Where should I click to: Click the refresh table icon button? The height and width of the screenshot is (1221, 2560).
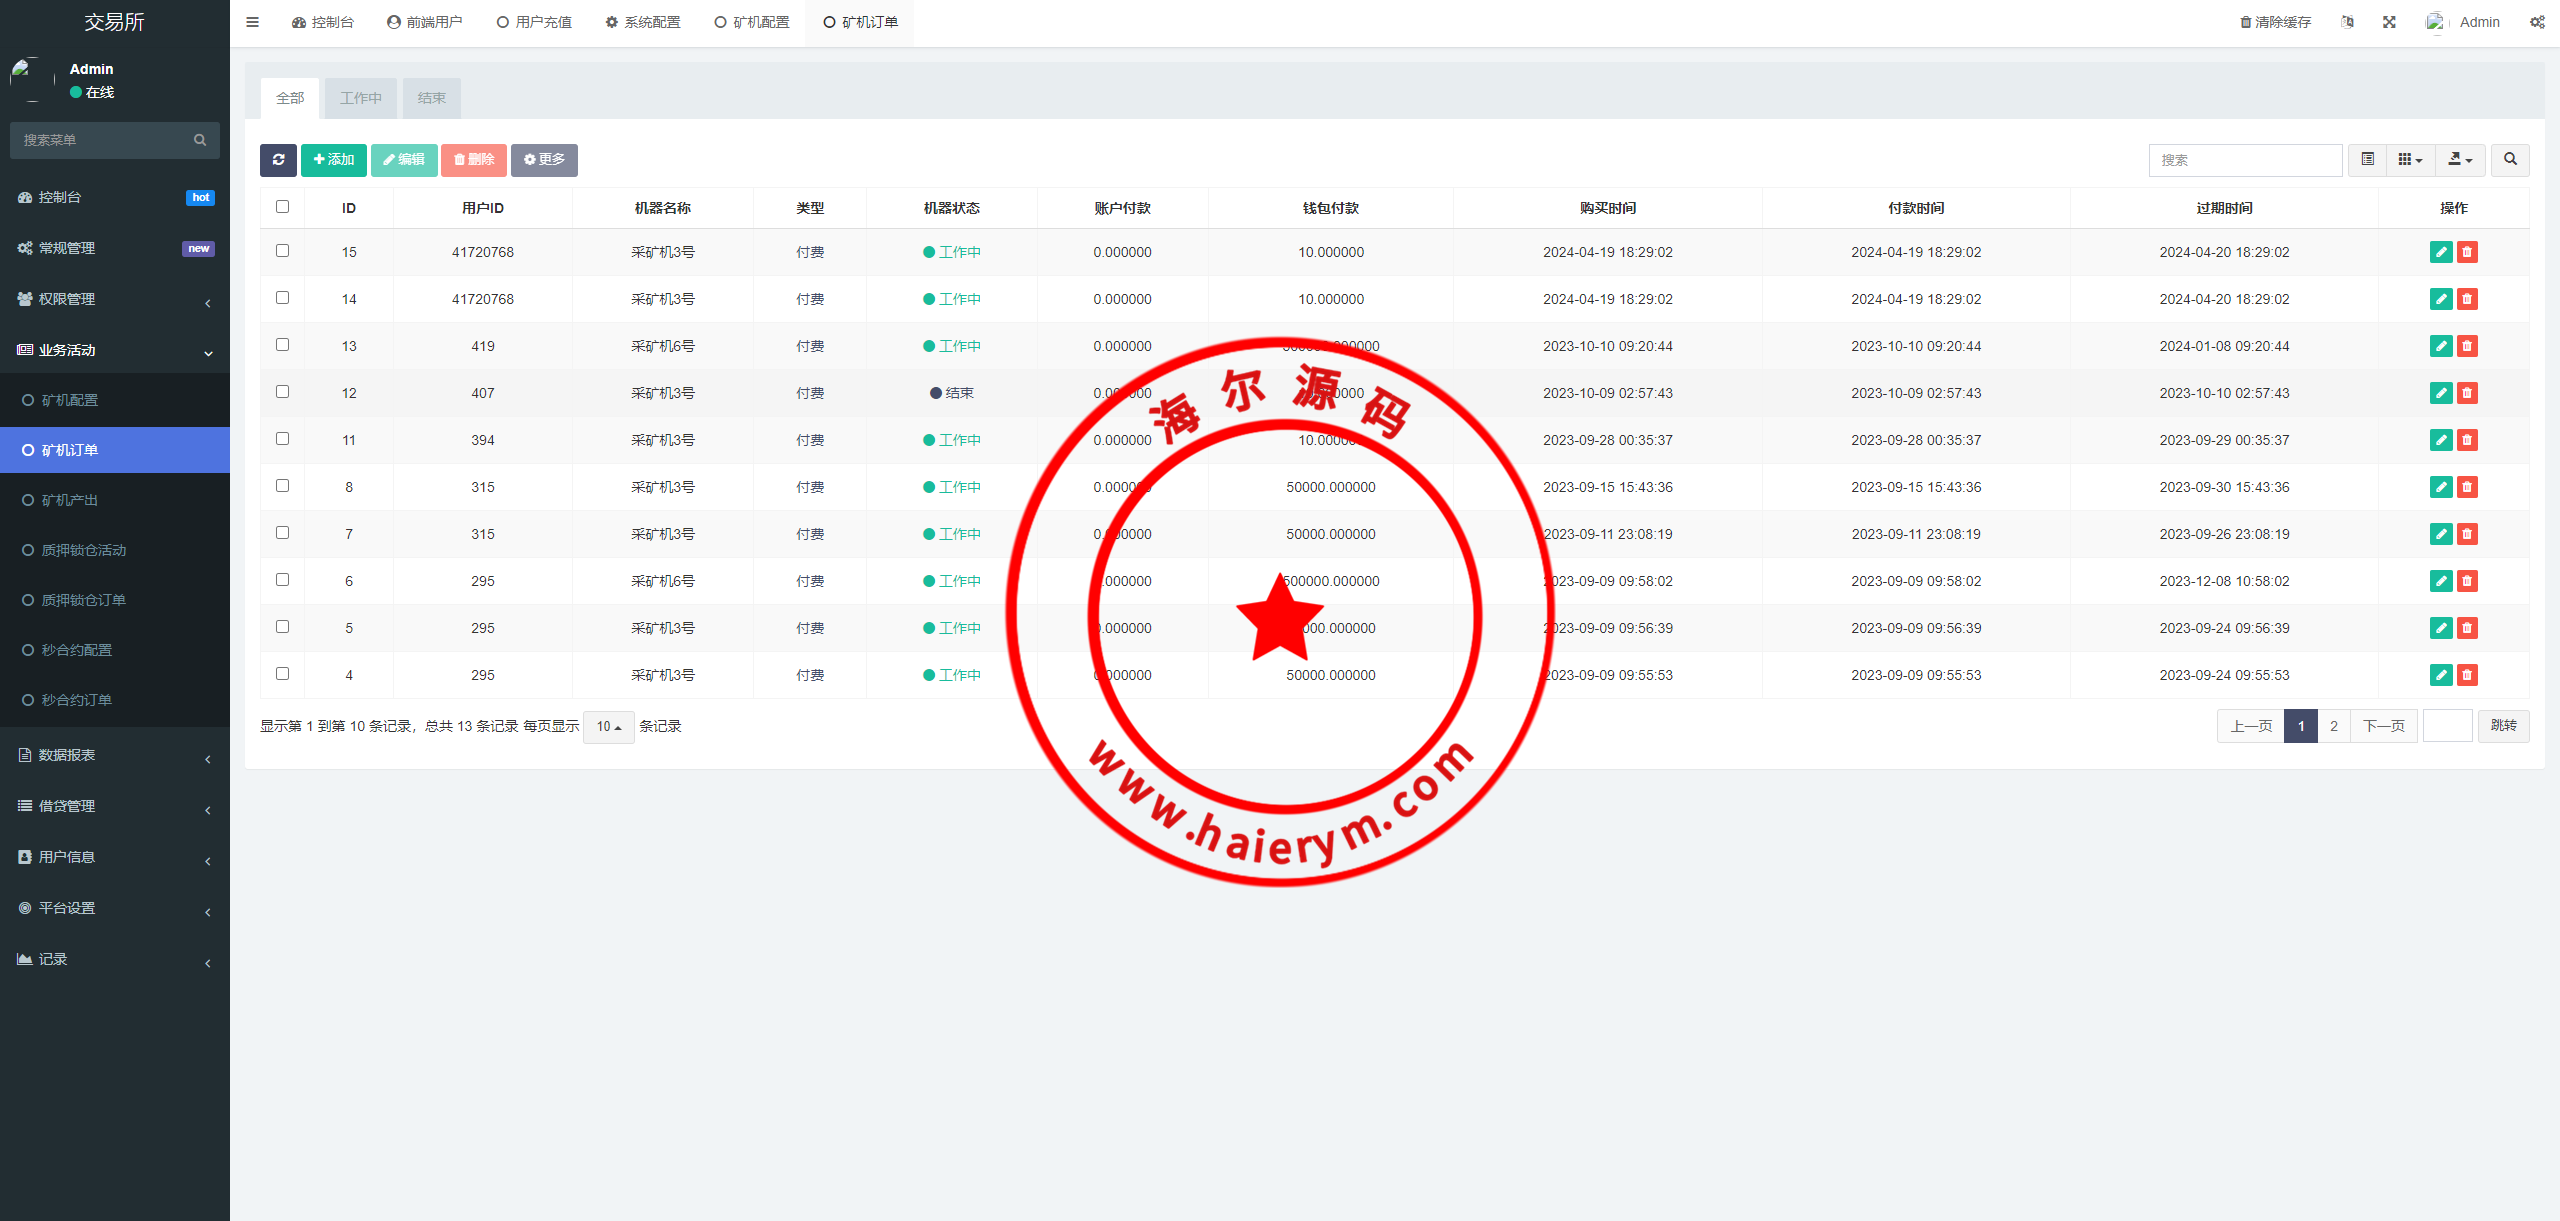[278, 160]
